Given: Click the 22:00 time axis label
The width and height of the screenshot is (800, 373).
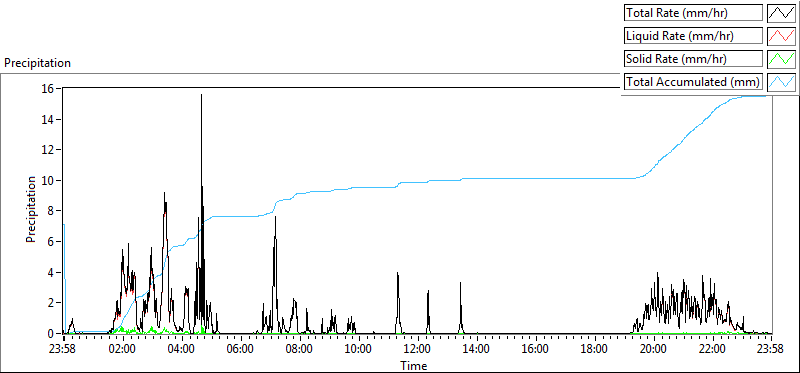Looking at the screenshot, I should coord(712,350).
